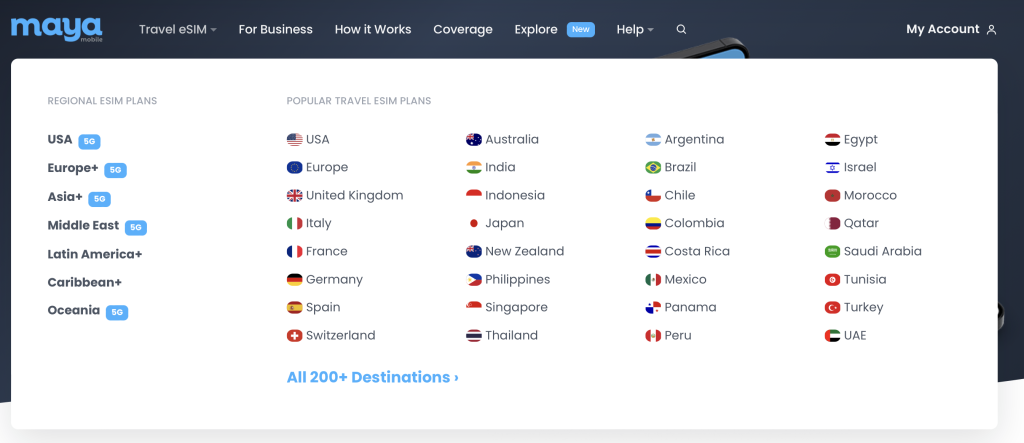
Task: Click the Brazil flag icon
Action: tap(653, 168)
